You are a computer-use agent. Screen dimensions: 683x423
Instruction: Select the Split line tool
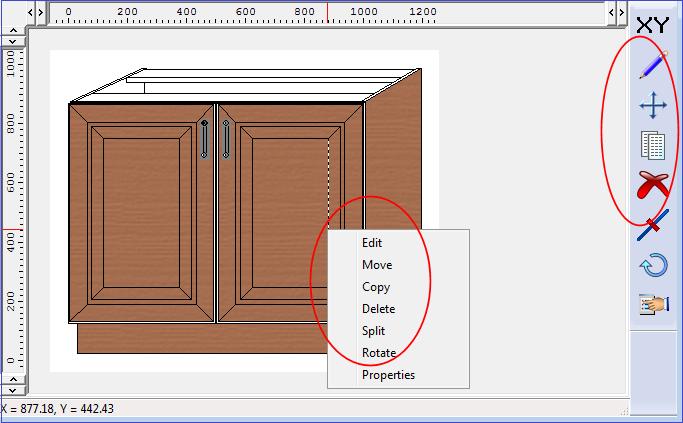(653, 225)
